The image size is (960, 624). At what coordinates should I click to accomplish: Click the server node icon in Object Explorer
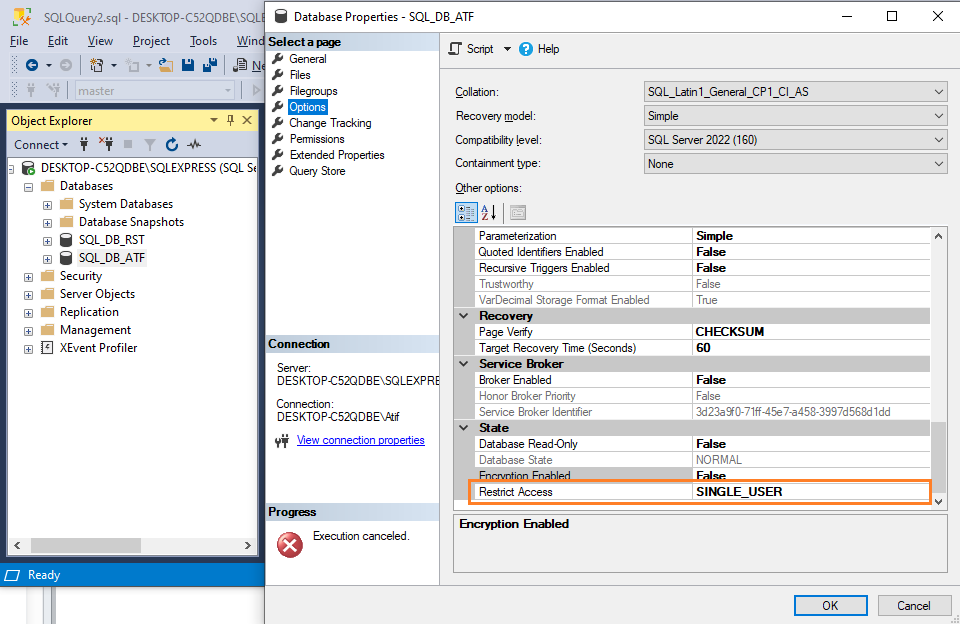pos(28,168)
